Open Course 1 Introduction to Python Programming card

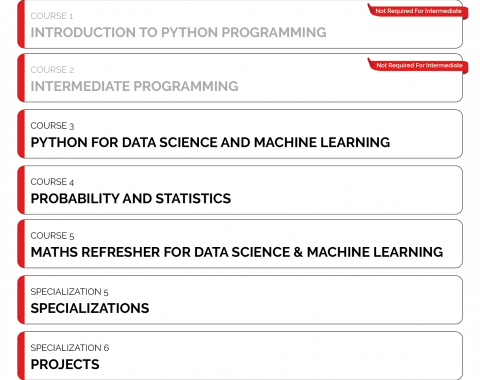pos(240,24)
